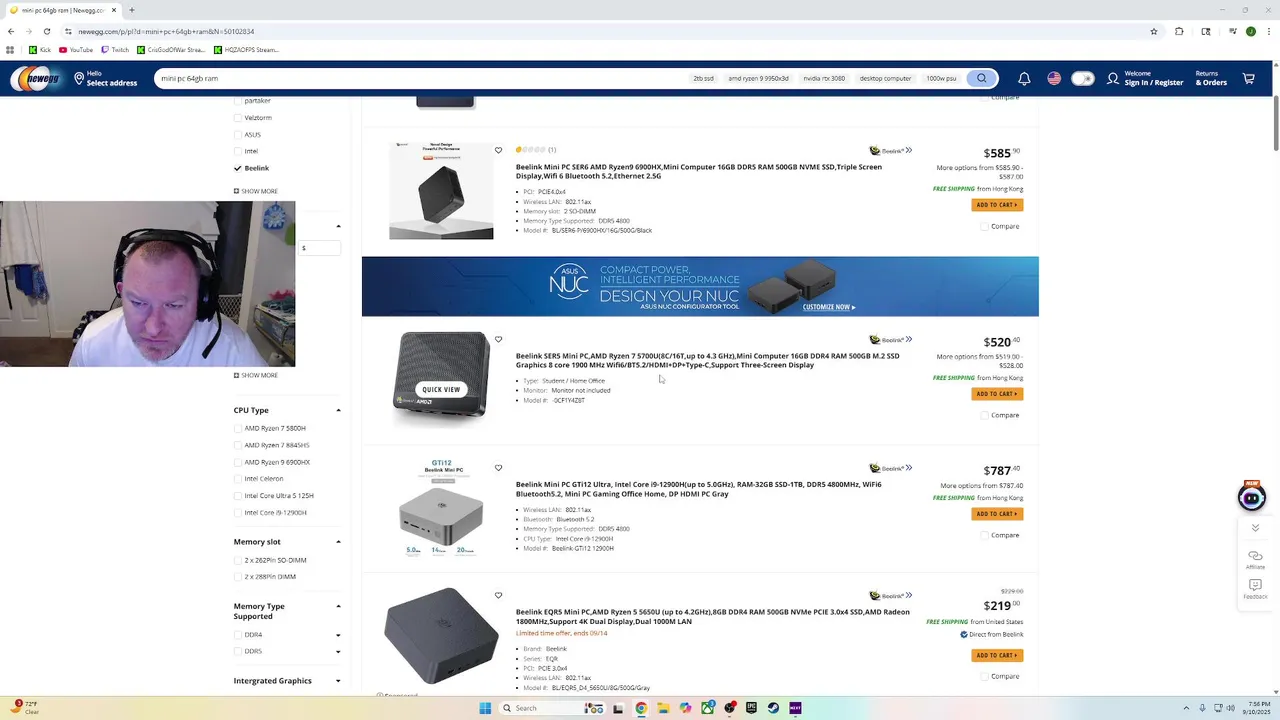Viewport: 1280px width, 720px height.
Task: Open the shopping cart icon
Action: (x=1248, y=78)
